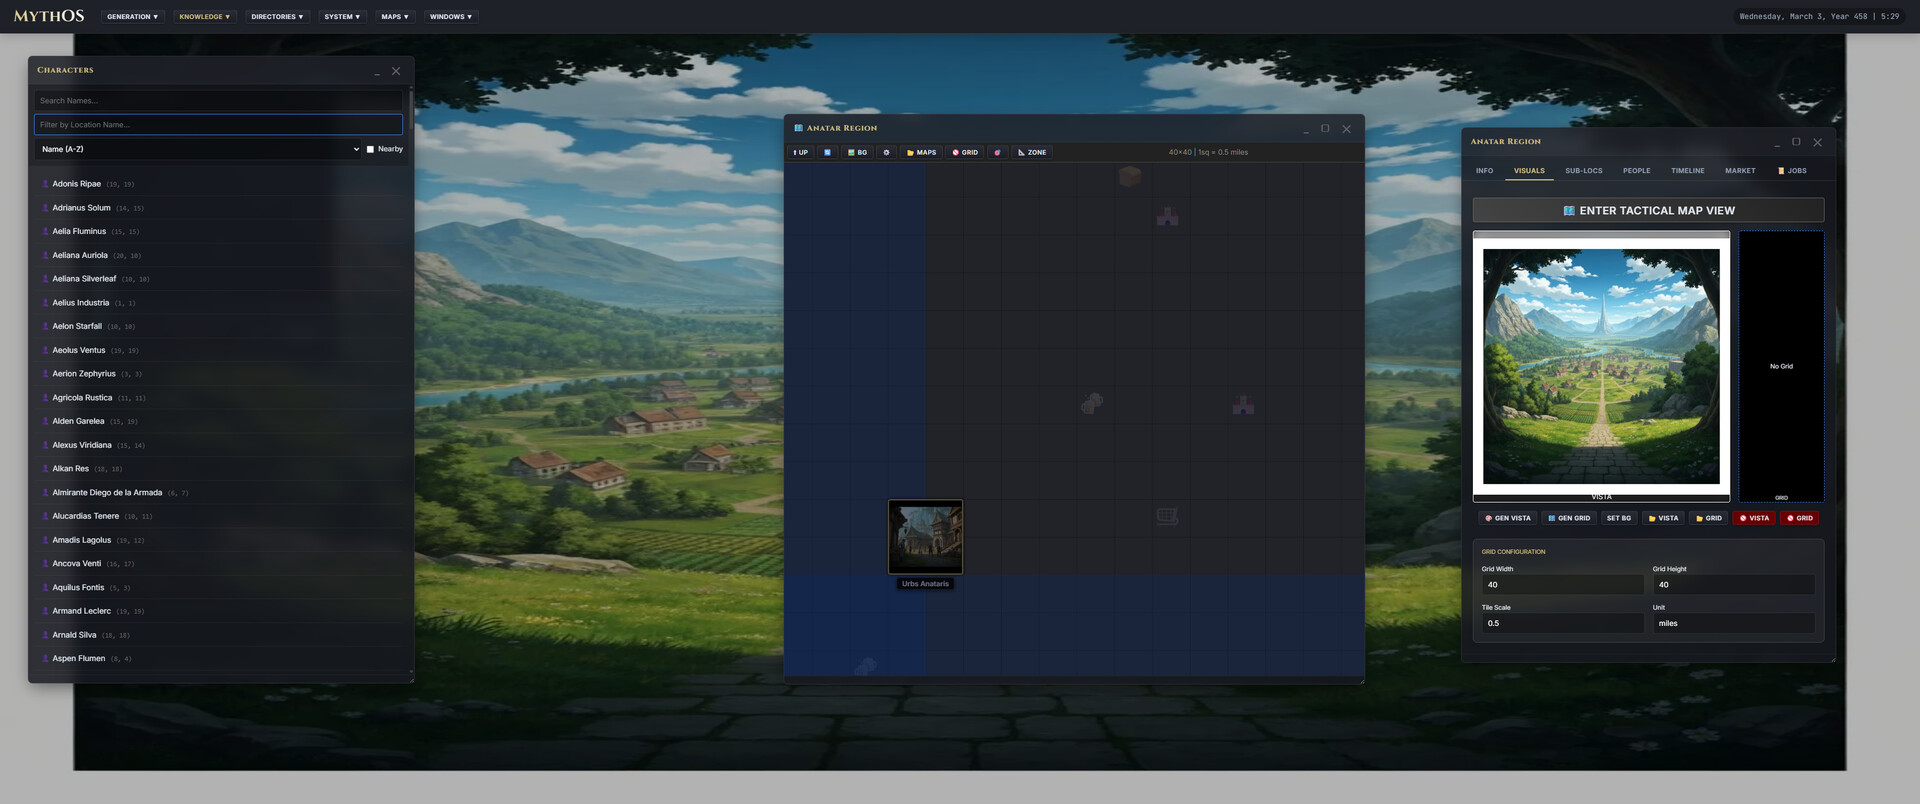Toggle GRID in the map toolbar
The width and height of the screenshot is (1920, 804).
coord(965,153)
